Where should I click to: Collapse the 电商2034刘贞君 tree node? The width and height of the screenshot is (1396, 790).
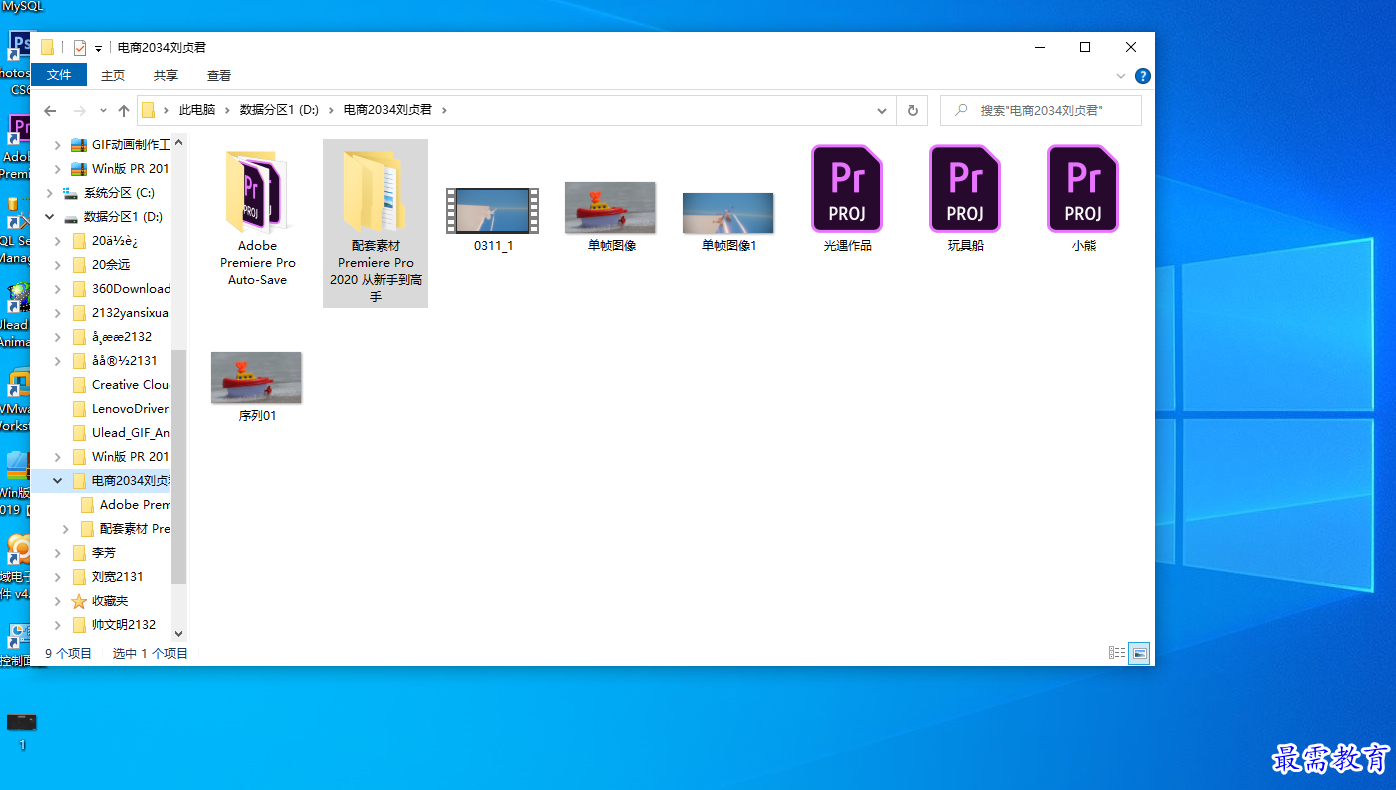(58, 481)
